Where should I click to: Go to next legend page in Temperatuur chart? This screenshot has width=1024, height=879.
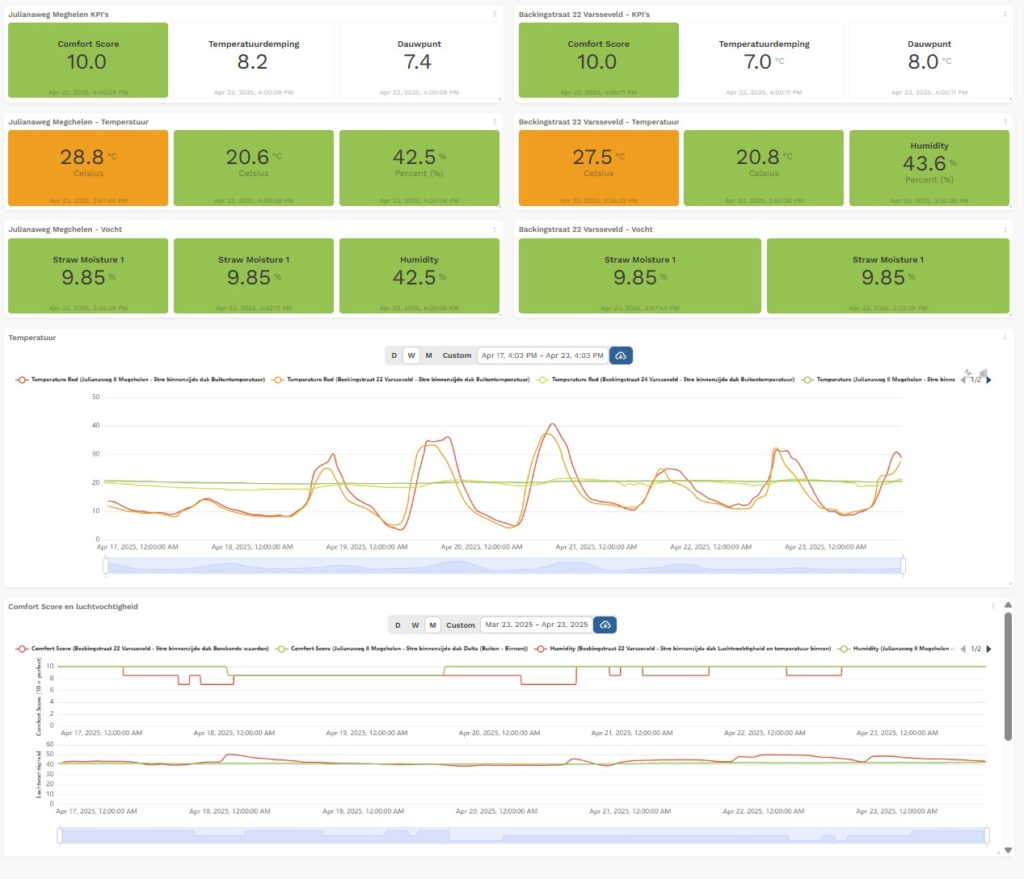(x=988, y=380)
